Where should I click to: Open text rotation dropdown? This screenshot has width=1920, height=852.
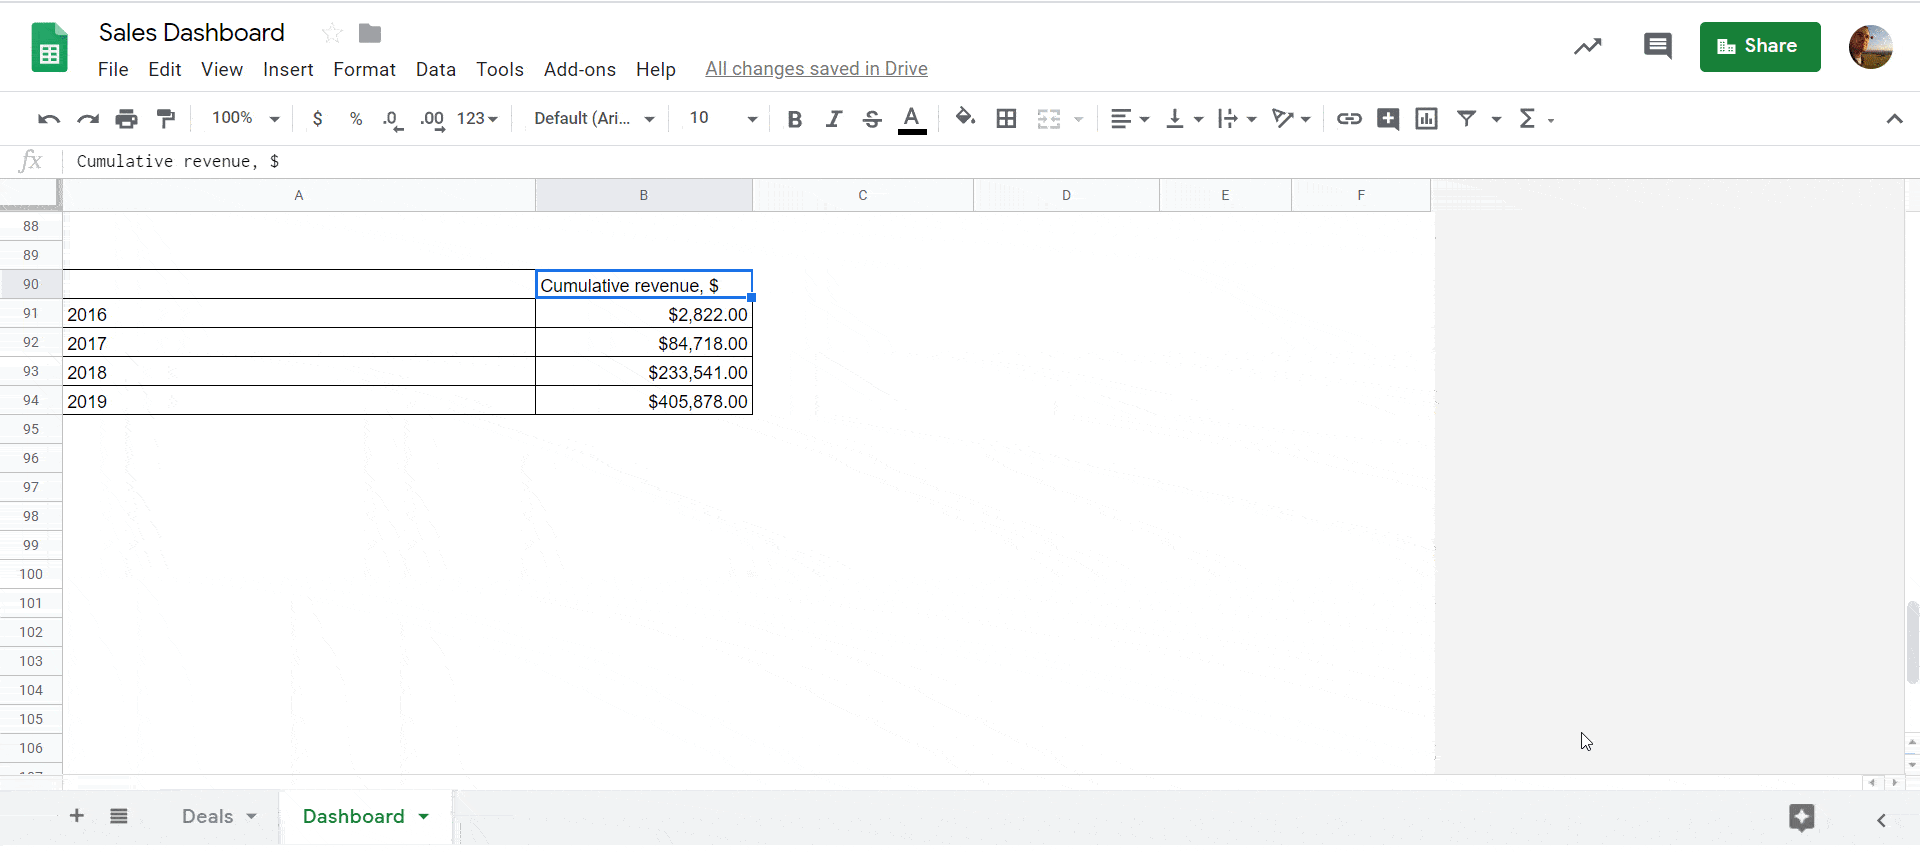coord(1291,119)
